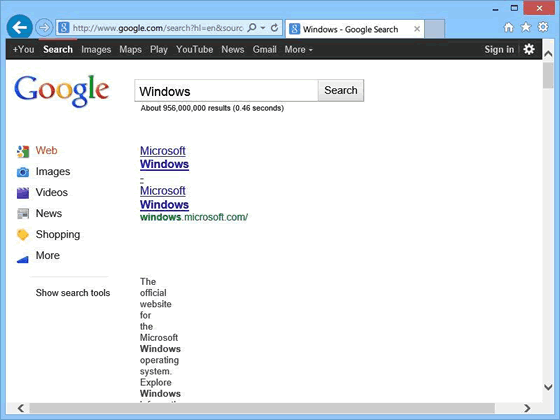The image size is (560, 420).
Task: Open Internet Explorer Tools gear icon
Action: coord(543,27)
